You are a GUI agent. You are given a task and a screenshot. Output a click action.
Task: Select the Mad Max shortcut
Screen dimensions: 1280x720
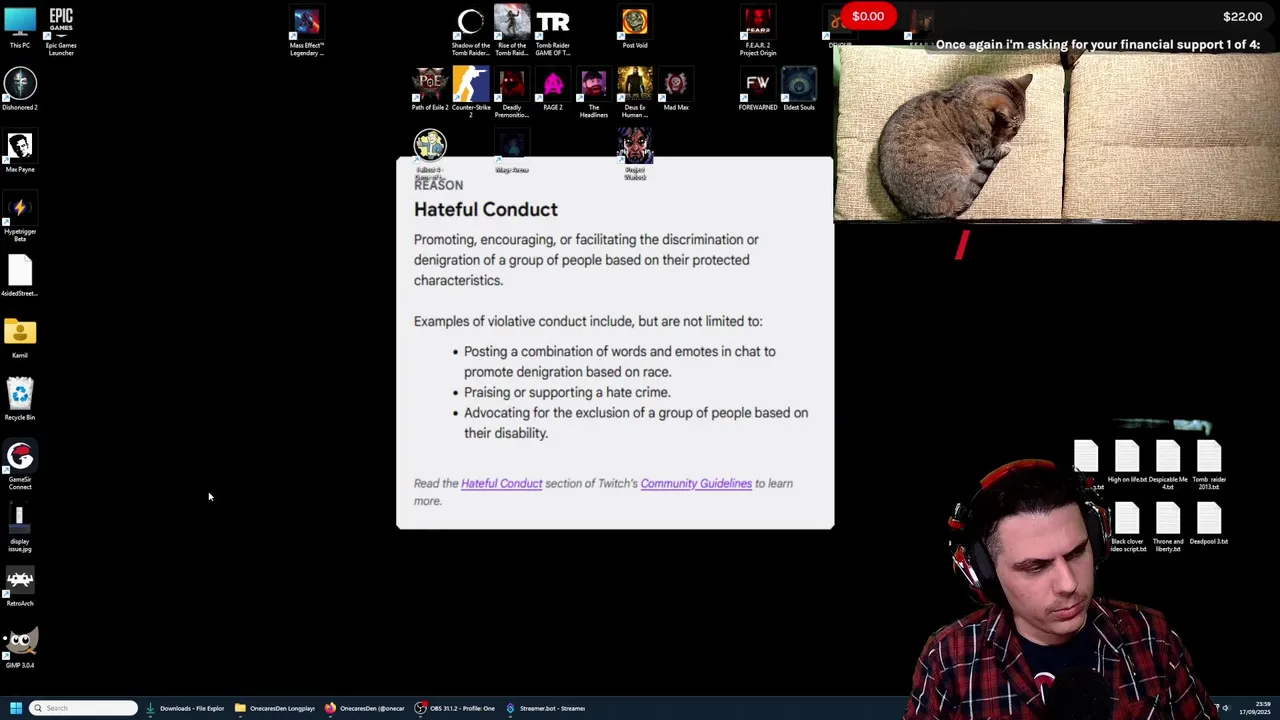pyautogui.click(x=676, y=90)
